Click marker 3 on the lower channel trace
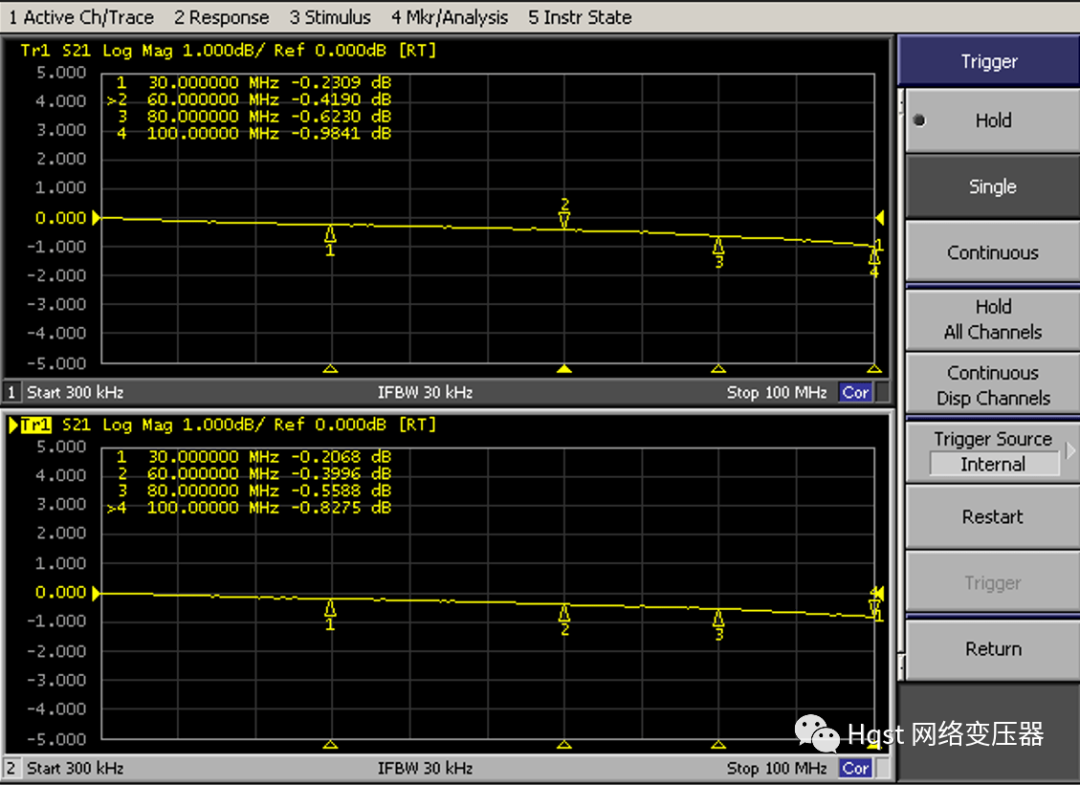 718,620
